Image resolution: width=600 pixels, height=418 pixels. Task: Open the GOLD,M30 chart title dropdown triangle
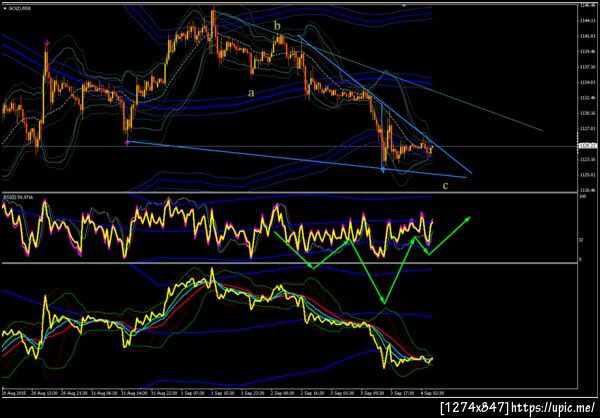(5, 7)
